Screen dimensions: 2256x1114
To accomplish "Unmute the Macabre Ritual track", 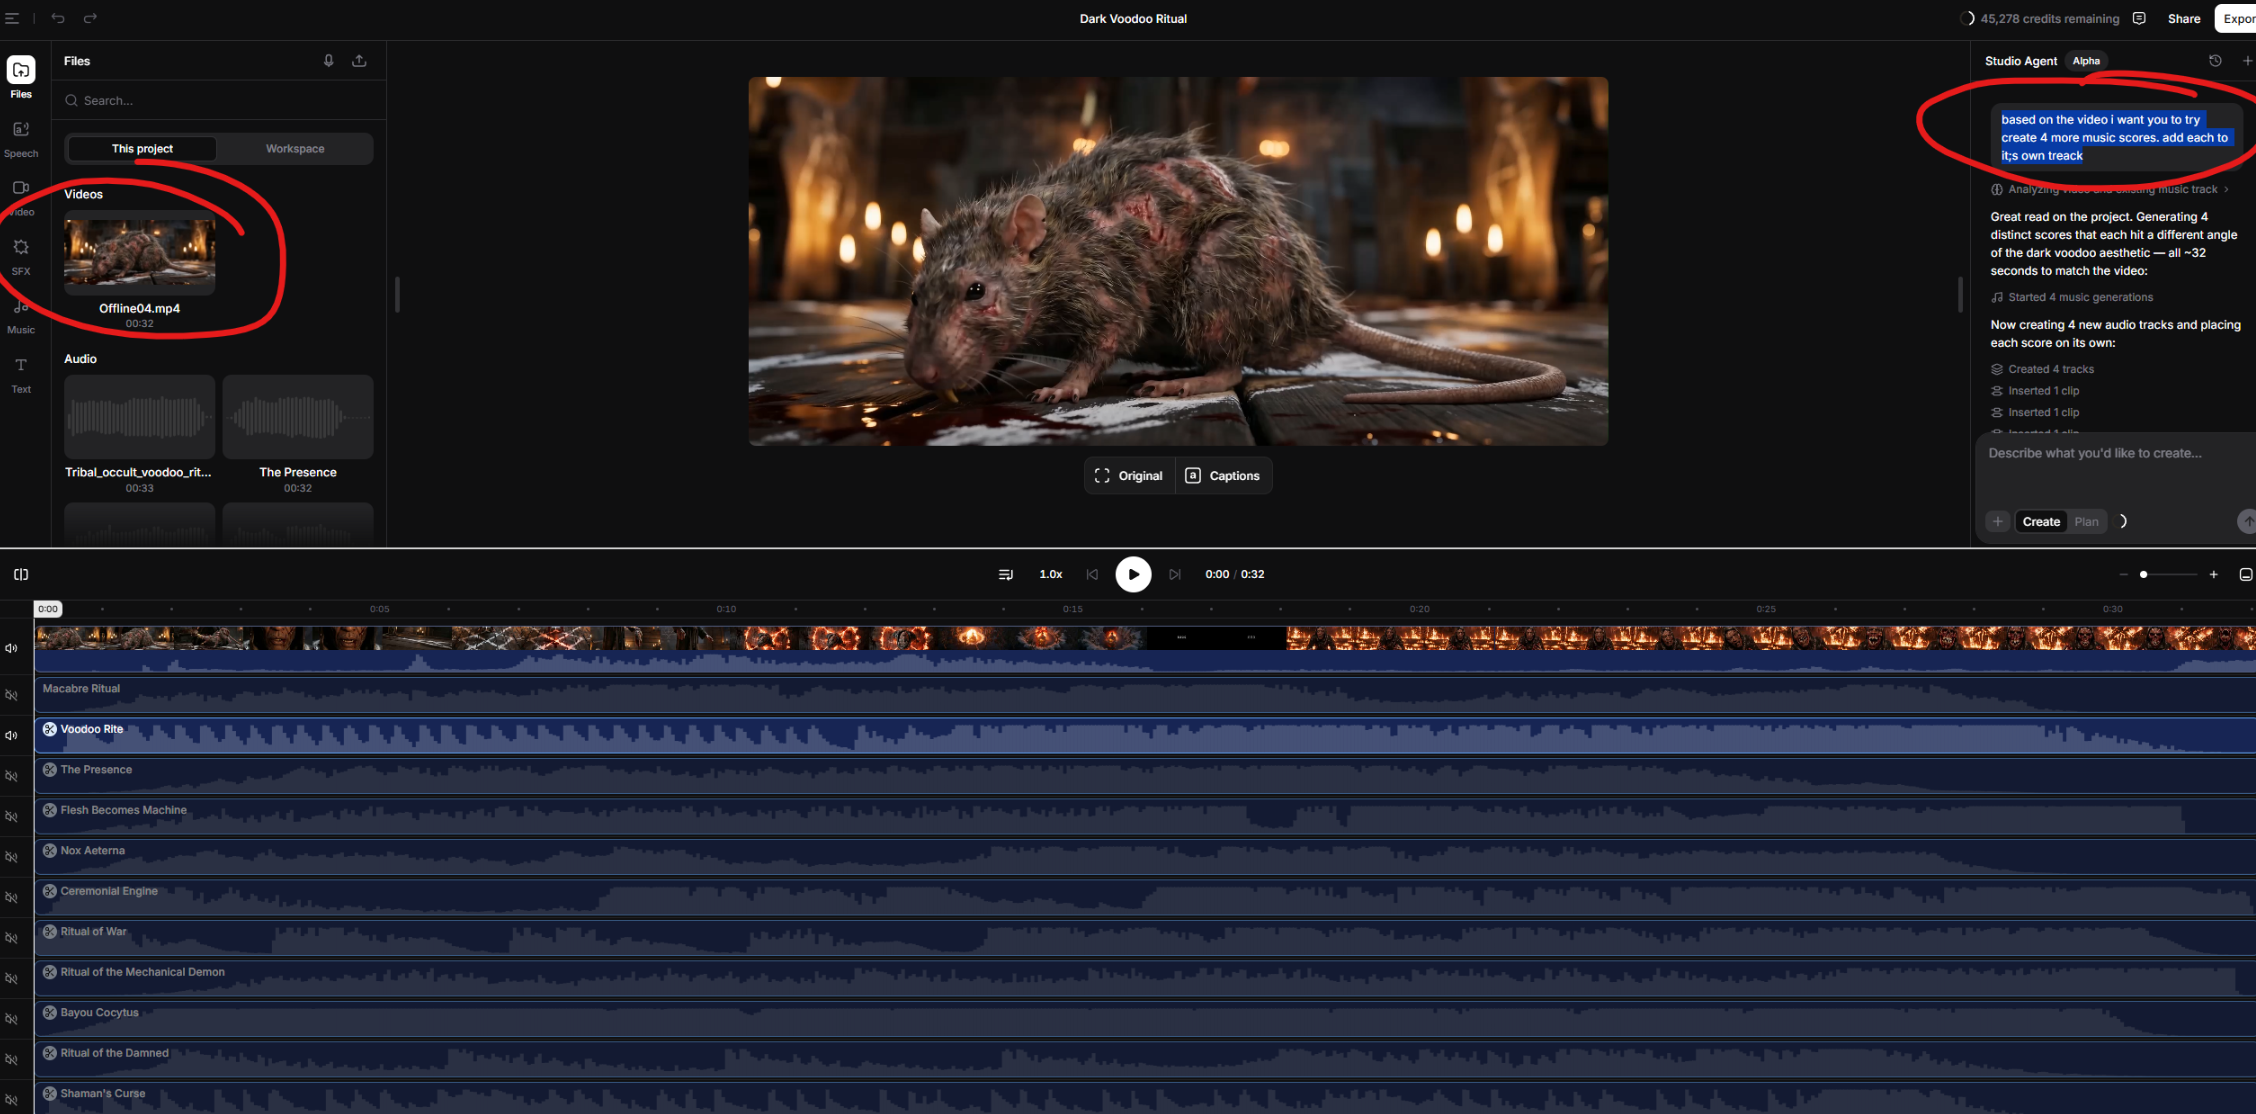I will (12, 695).
